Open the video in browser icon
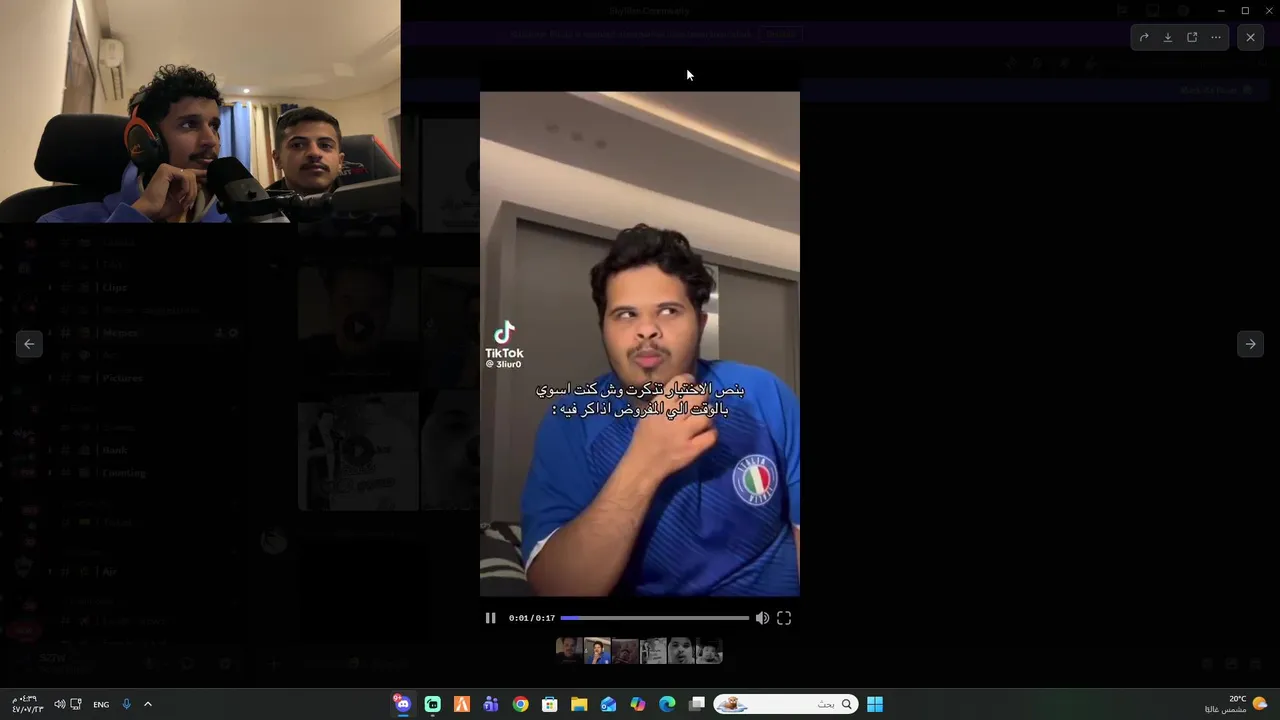1280x720 pixels. point(1192,37)
